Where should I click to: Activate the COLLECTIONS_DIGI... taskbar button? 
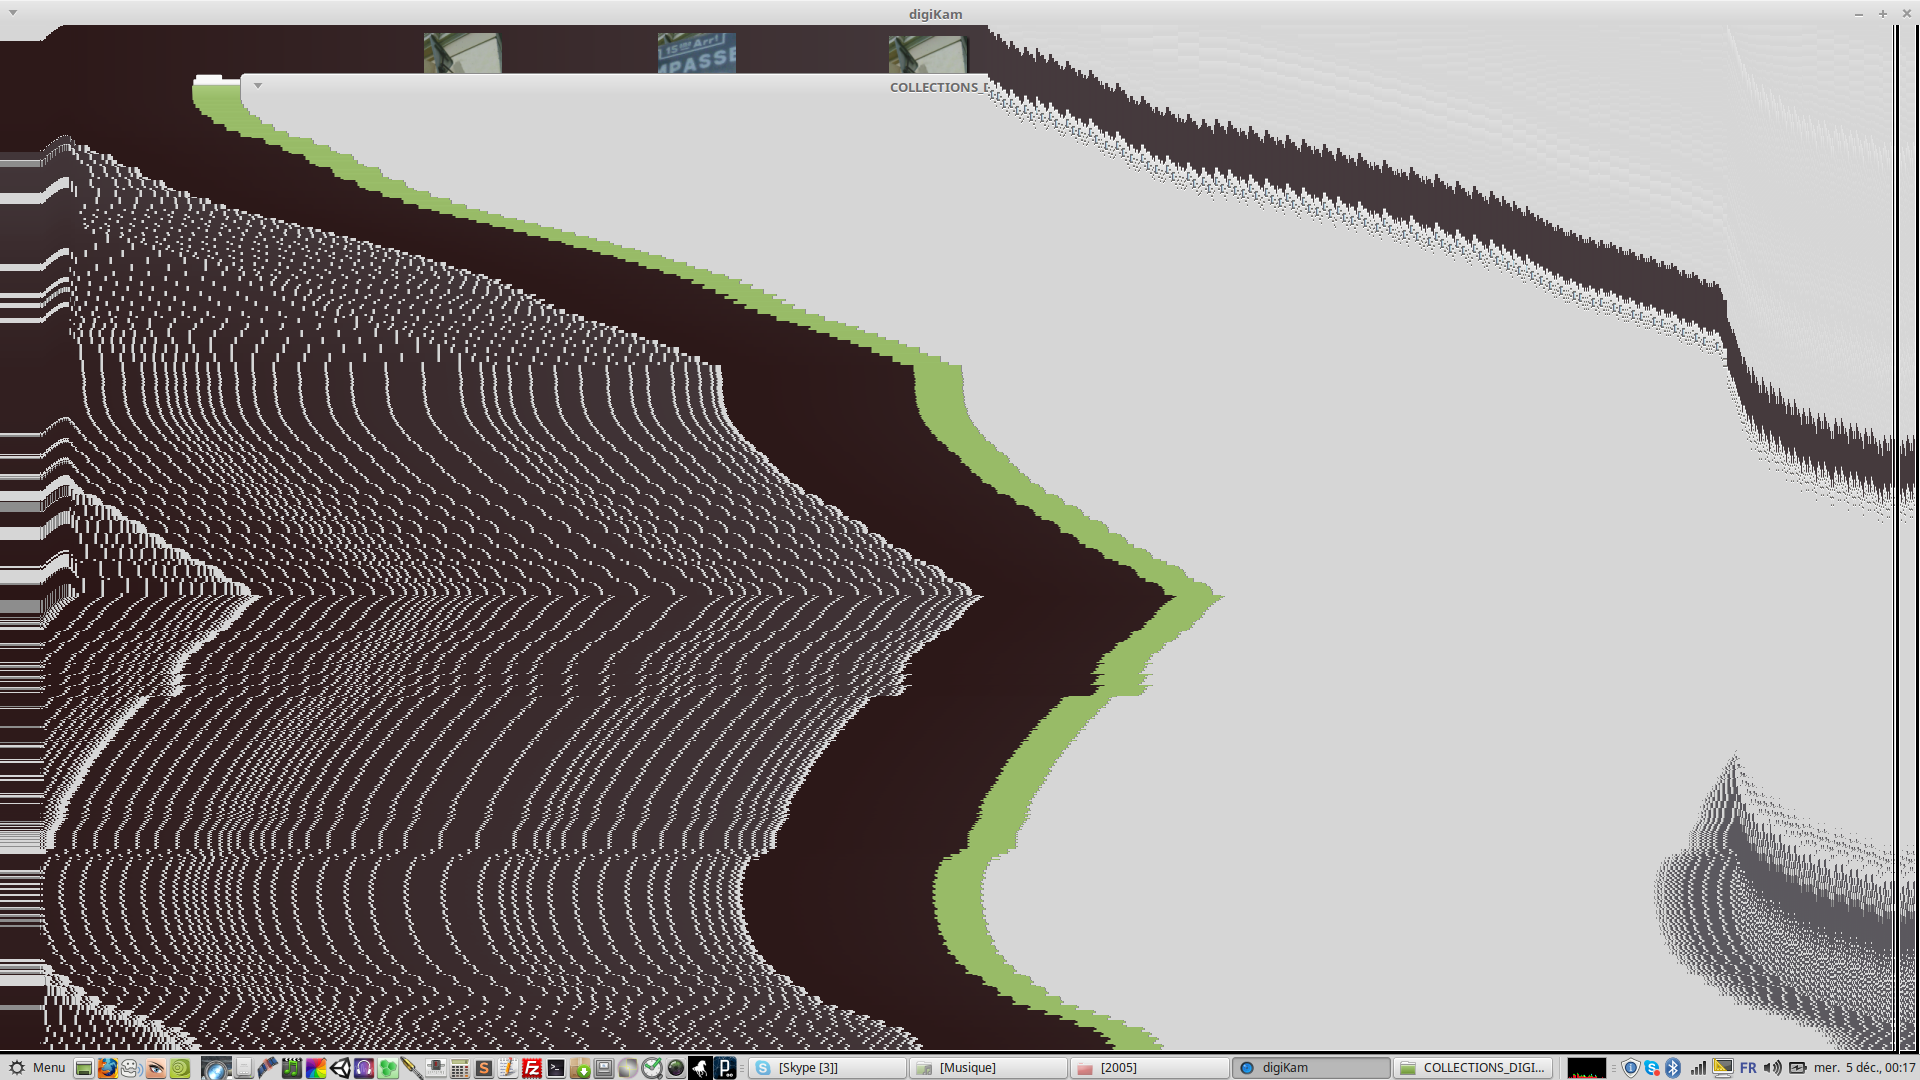[x=1473, y=1068]
